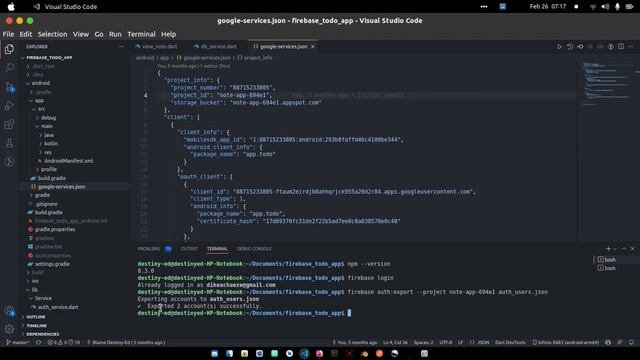Open the Terminal menu
This screenshot has width=640, height=360.
[x=141, y=34]
